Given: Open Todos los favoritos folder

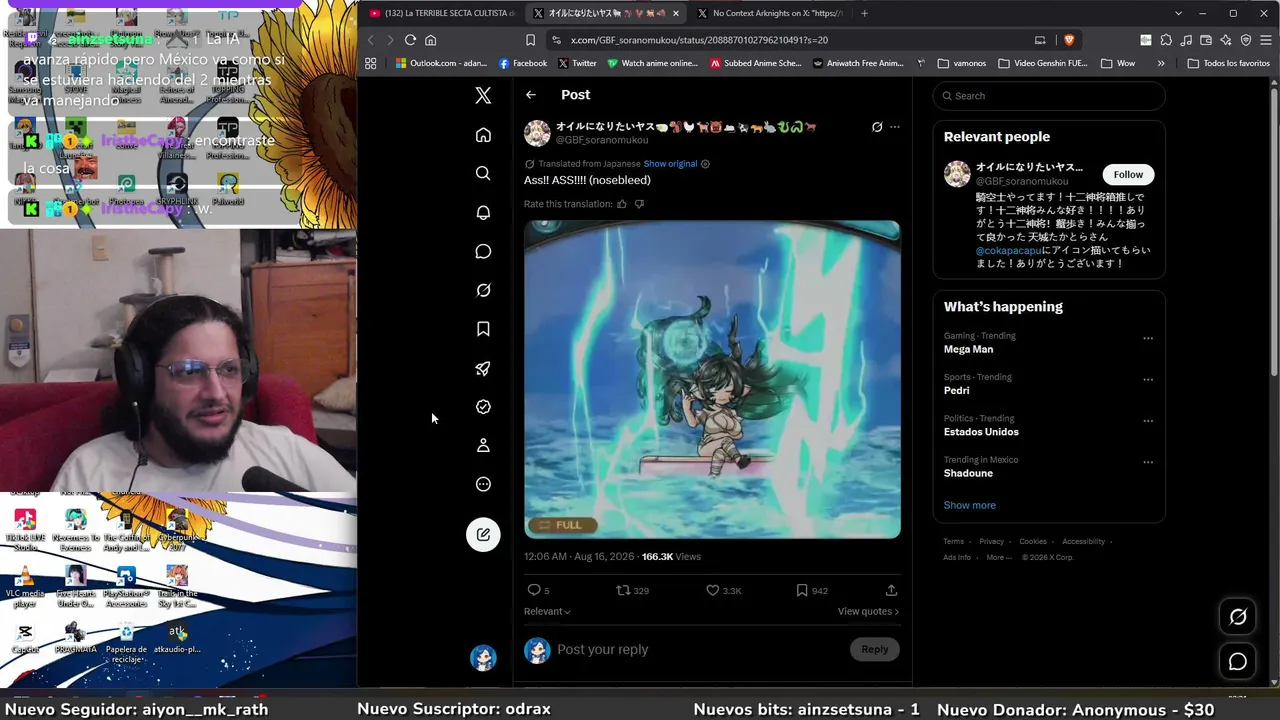Looking at the screenshot, I should click(1229, 63).
